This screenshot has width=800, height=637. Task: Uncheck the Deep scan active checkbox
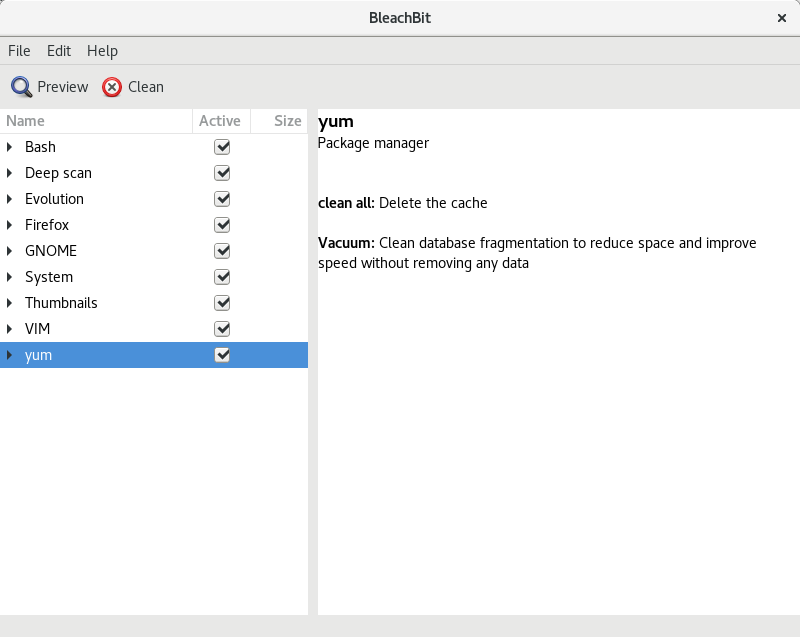tap(222, 173)
